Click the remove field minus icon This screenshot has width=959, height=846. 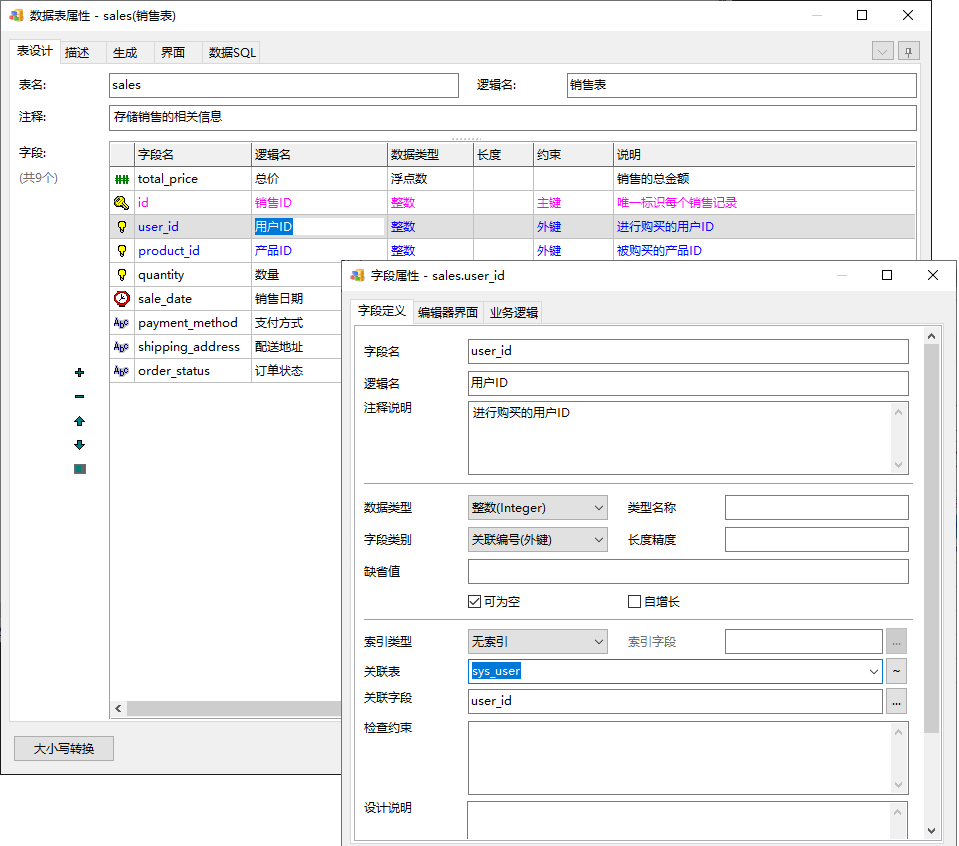[x=80, y=397]
